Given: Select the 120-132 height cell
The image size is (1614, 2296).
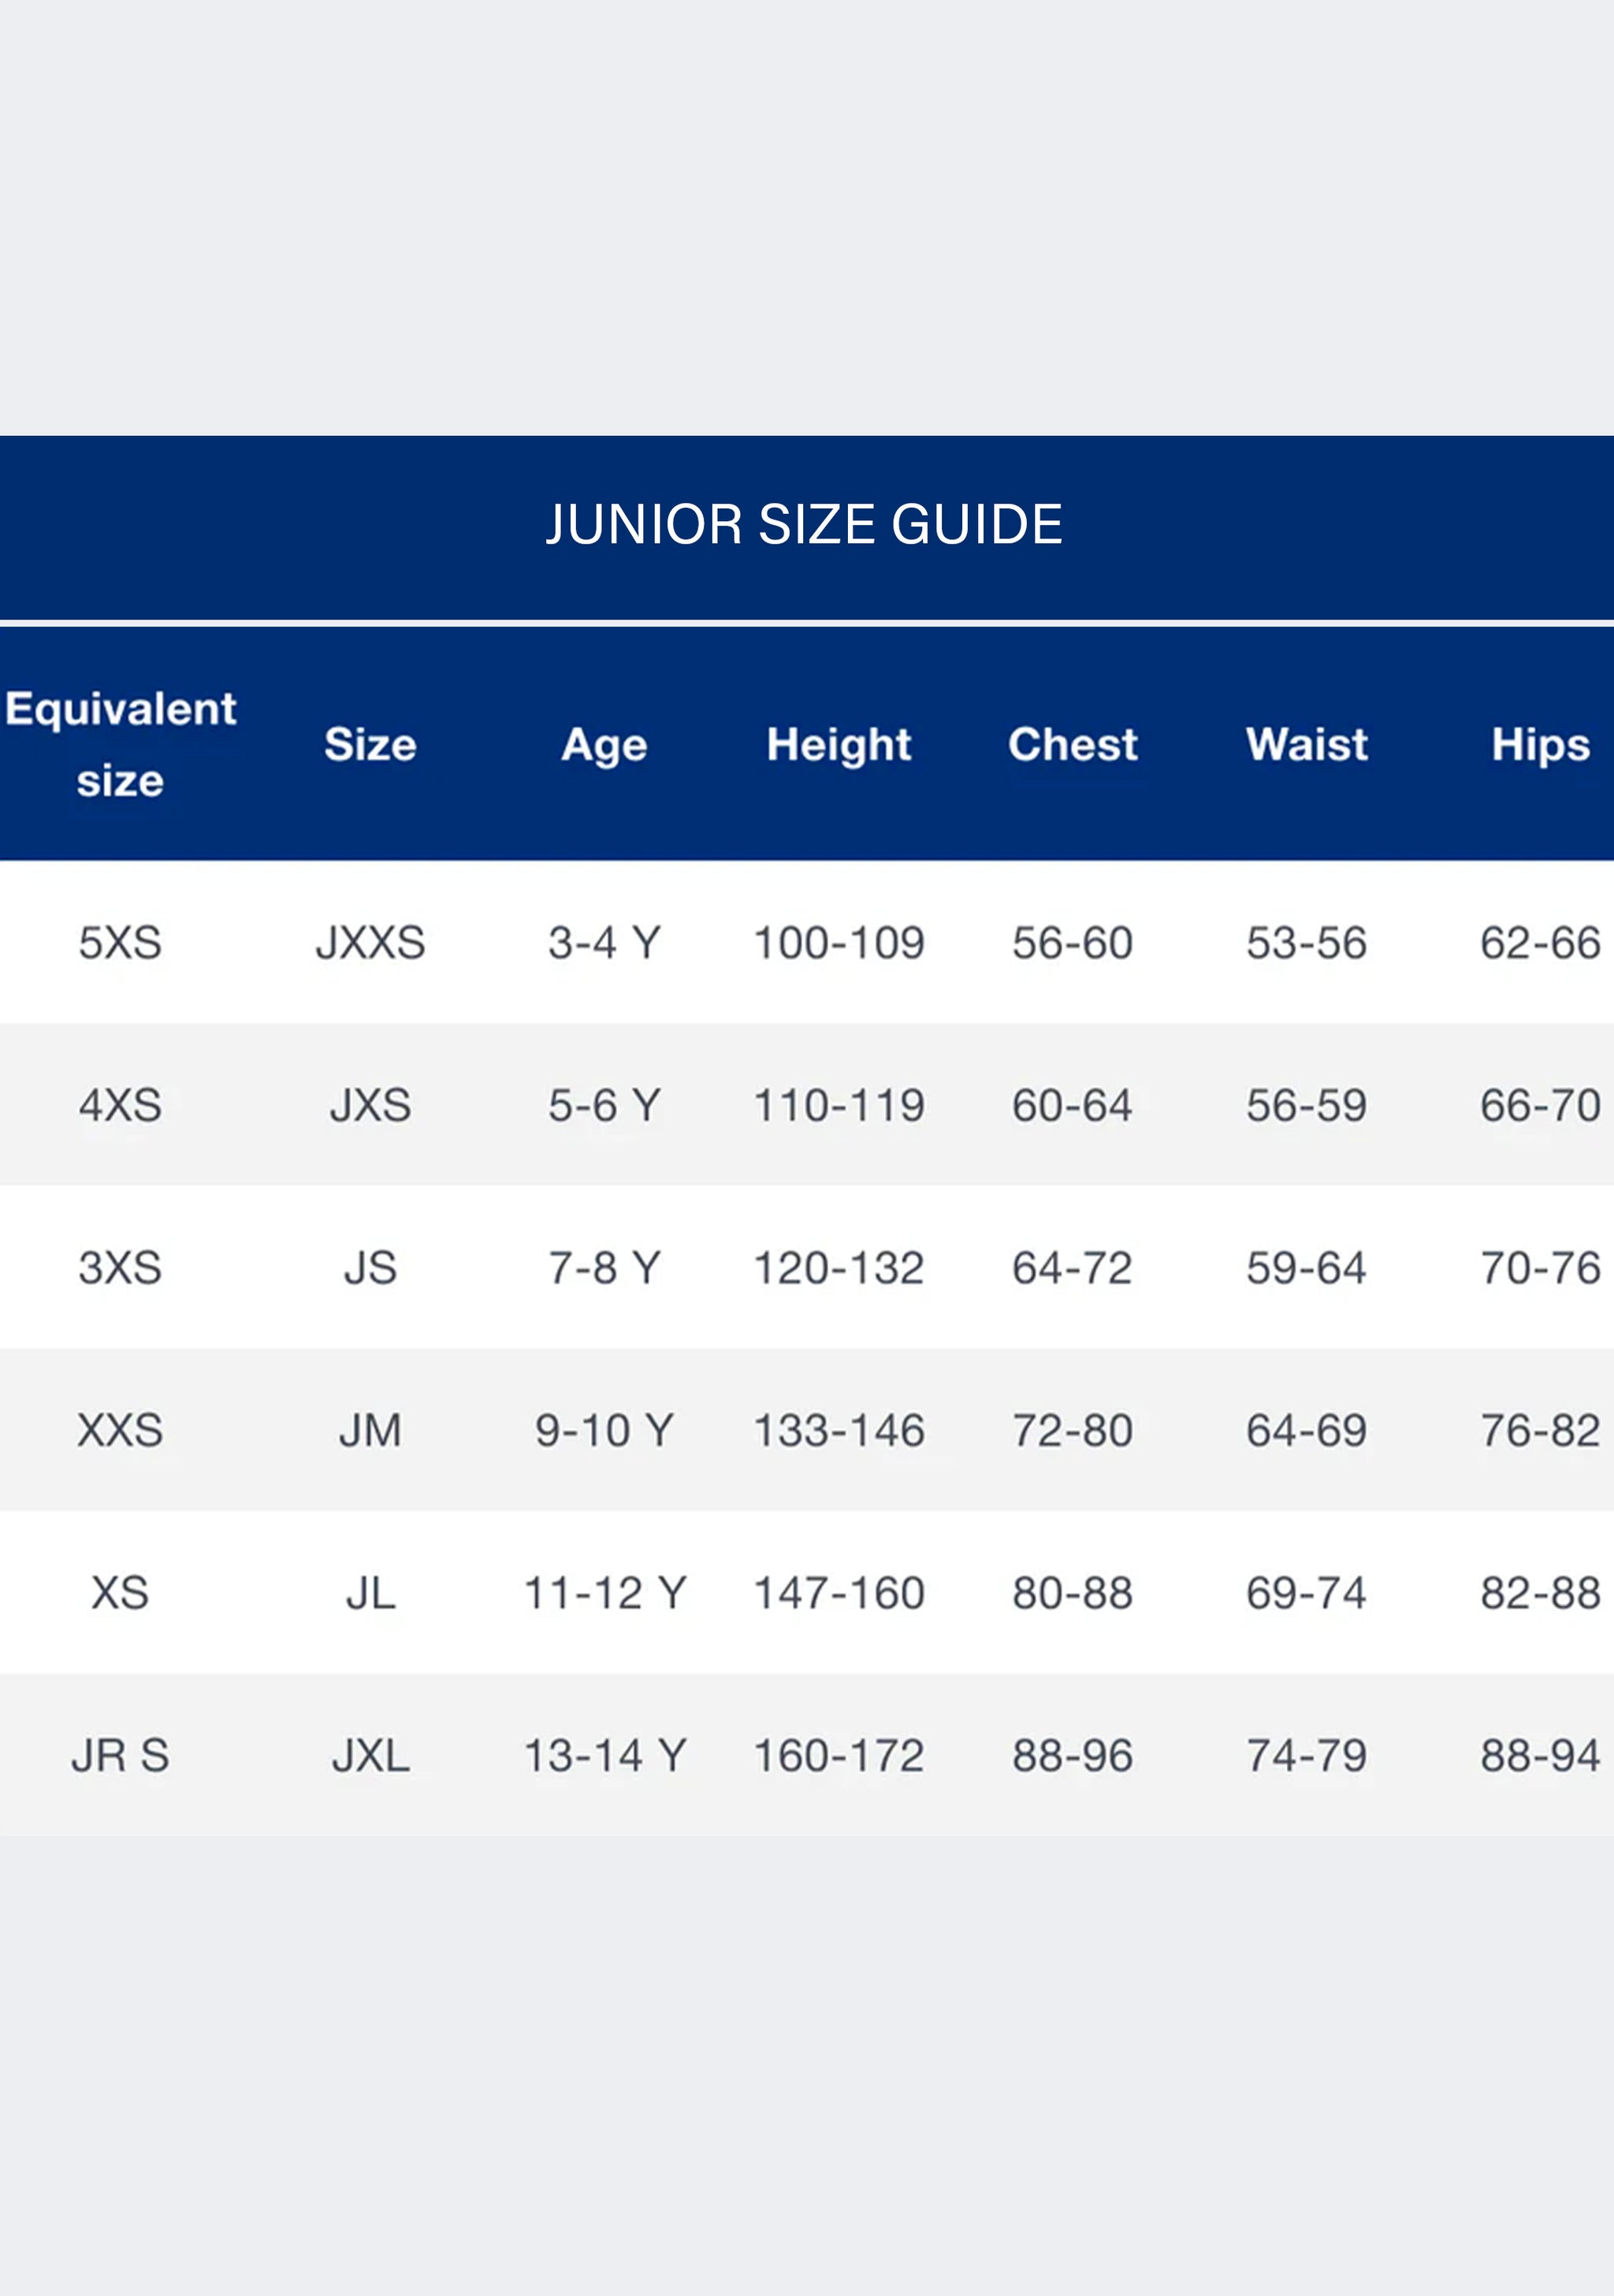Looking at the screenshot, I should [x=839, y=1268].
